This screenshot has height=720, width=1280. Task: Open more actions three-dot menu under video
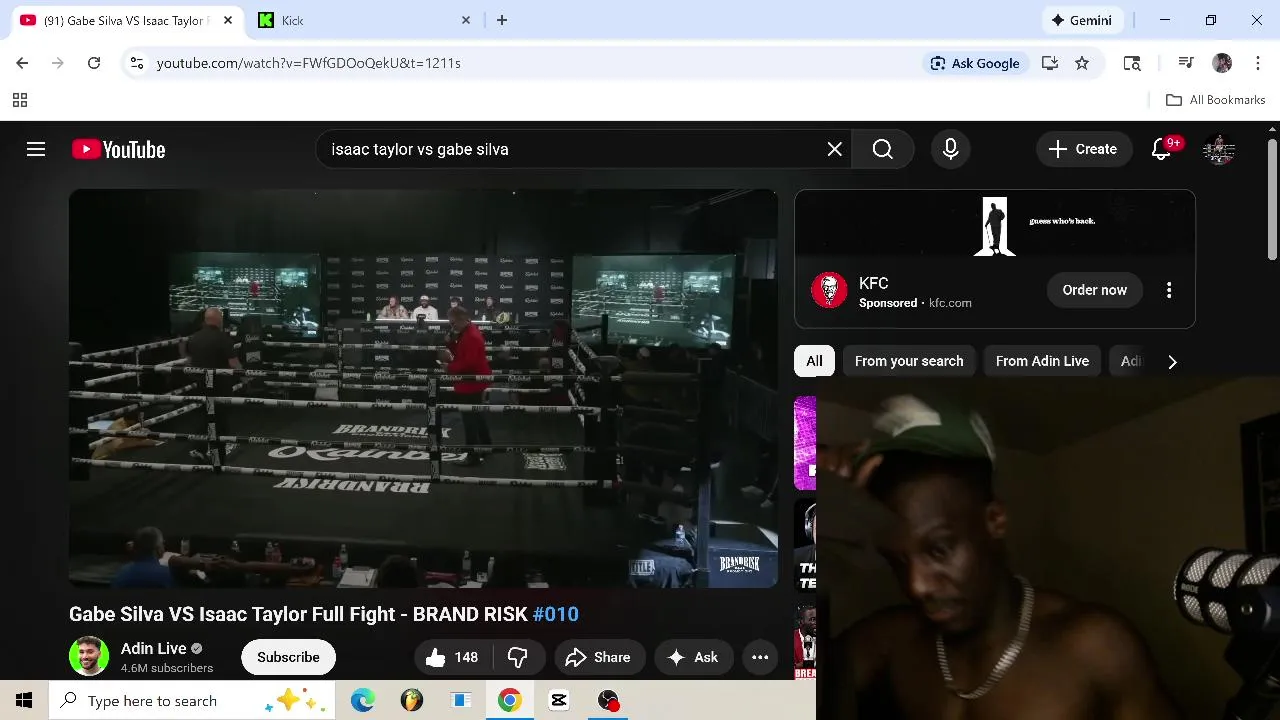(x=760, y=657)
